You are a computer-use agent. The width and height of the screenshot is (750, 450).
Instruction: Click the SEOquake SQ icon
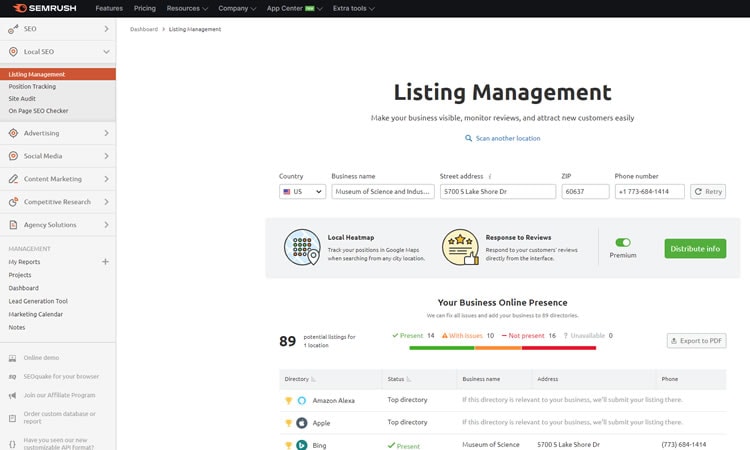pos(12,377)
